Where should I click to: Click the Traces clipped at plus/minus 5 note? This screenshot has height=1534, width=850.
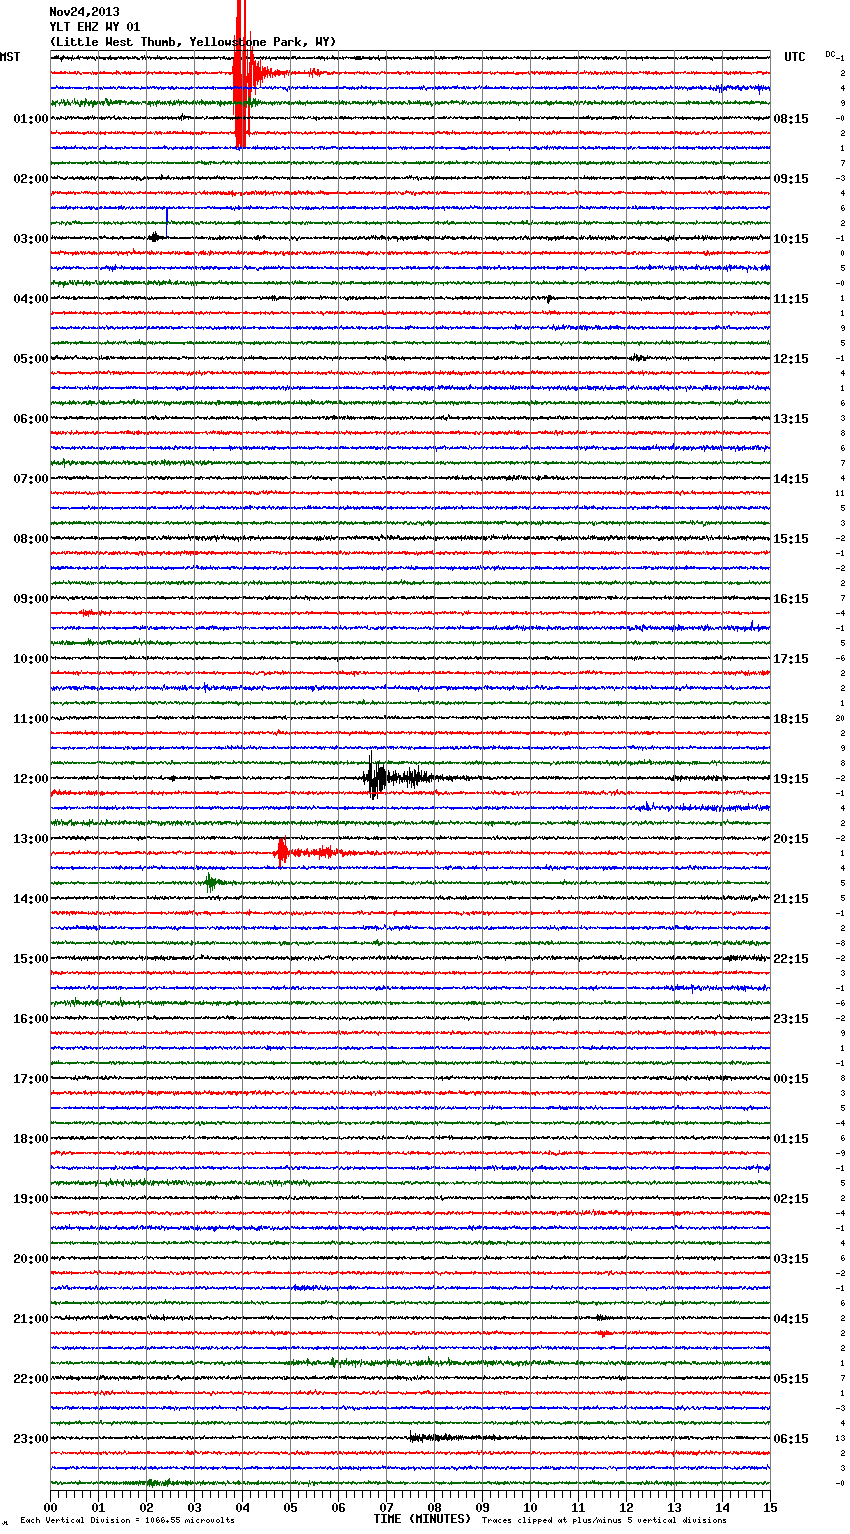604,1520
